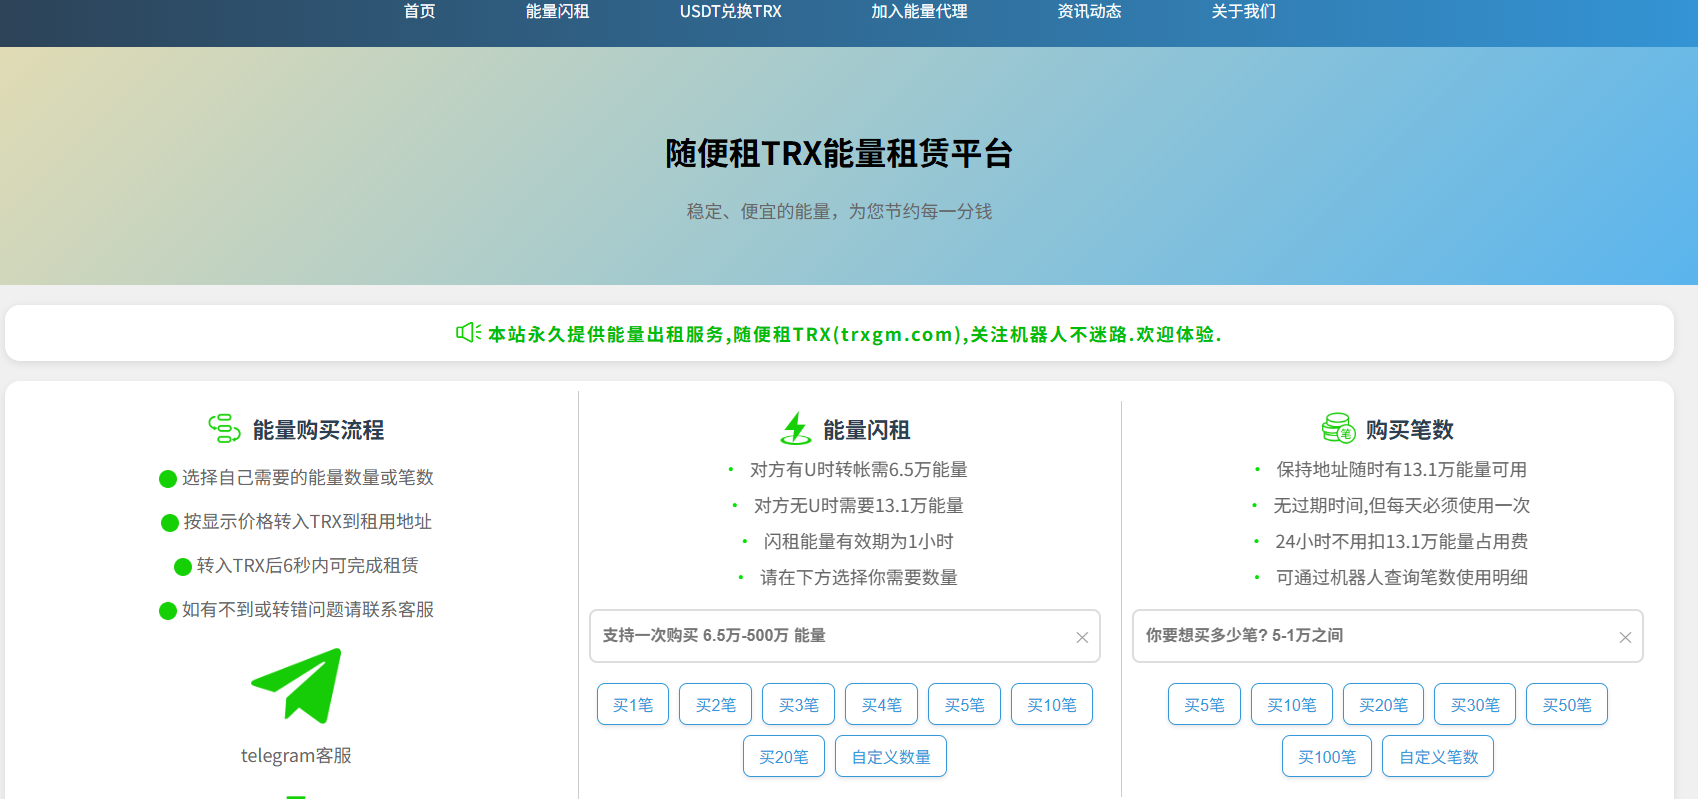This screenshot has height=799, width=1698.
Task: Click 24小时不用扣13.1万能量占用费 bullet
Action: point(1402,541)
